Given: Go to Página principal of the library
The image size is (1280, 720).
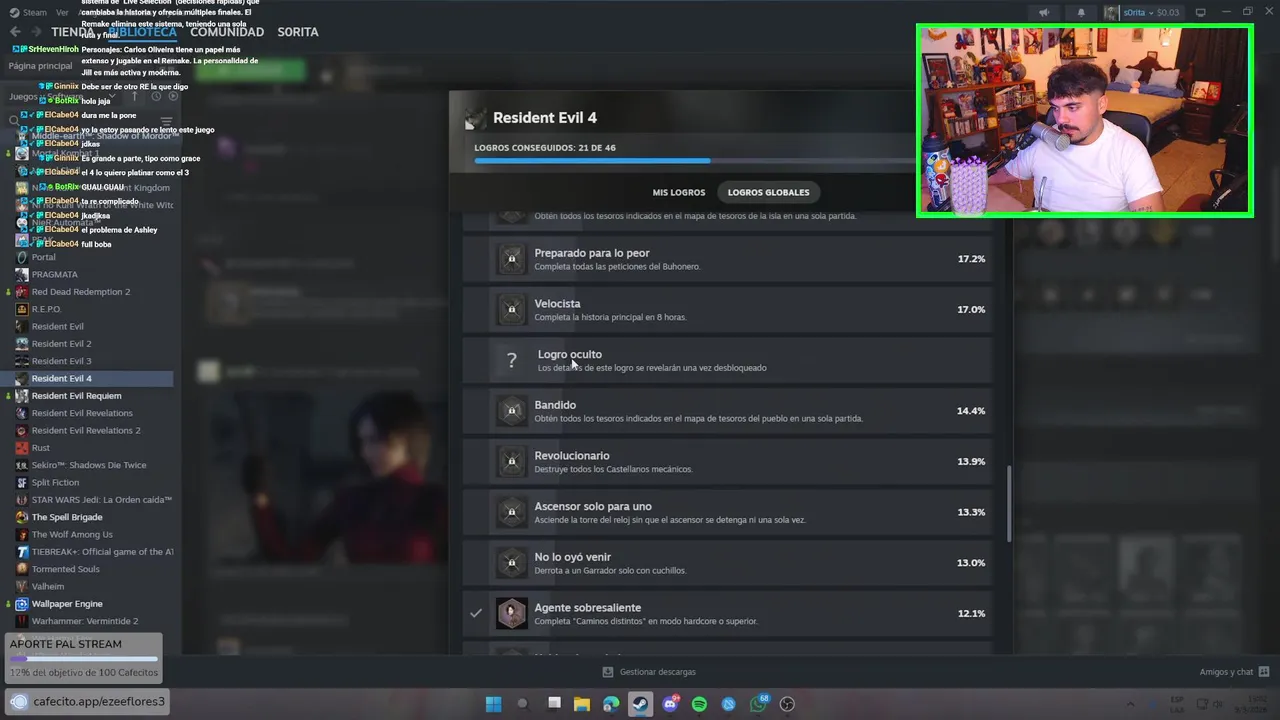Looking at the screenshot, I should (40, 66).
